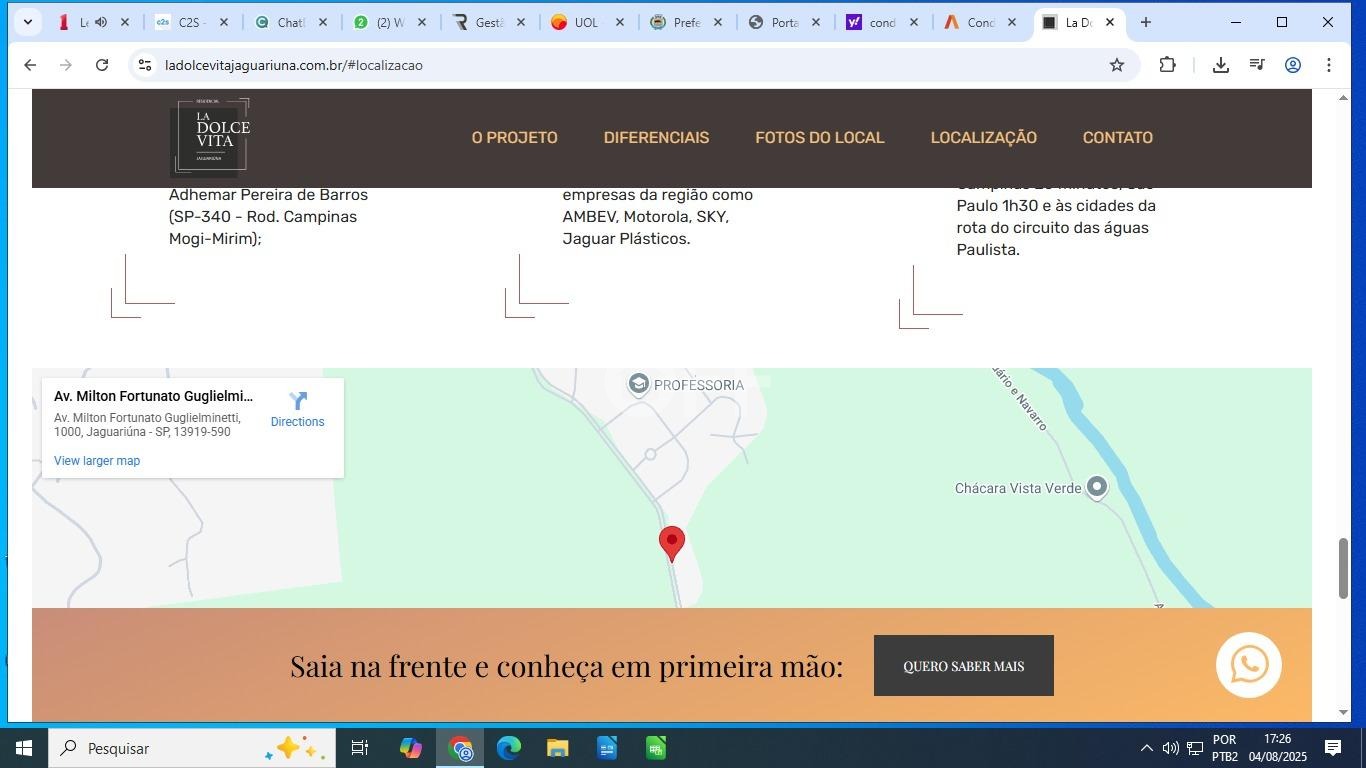Click the Chácara Vista Verde map marker
The width and height of the screenshot is (1366, 768).
[1097, 487]
